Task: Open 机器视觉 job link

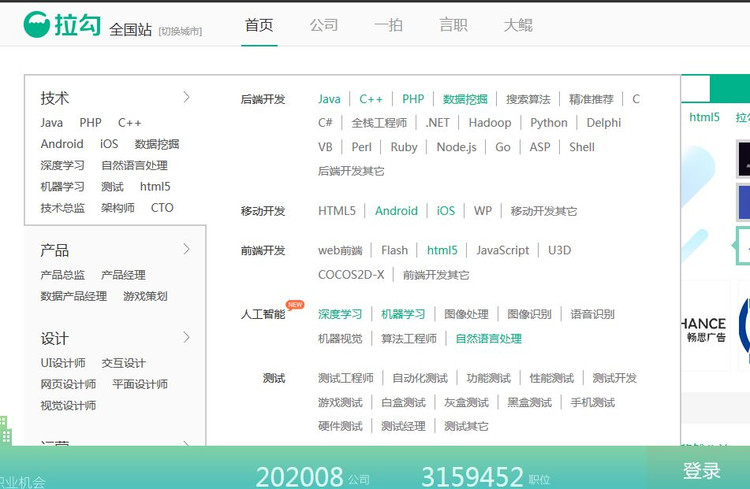Action: click(340, 338)
